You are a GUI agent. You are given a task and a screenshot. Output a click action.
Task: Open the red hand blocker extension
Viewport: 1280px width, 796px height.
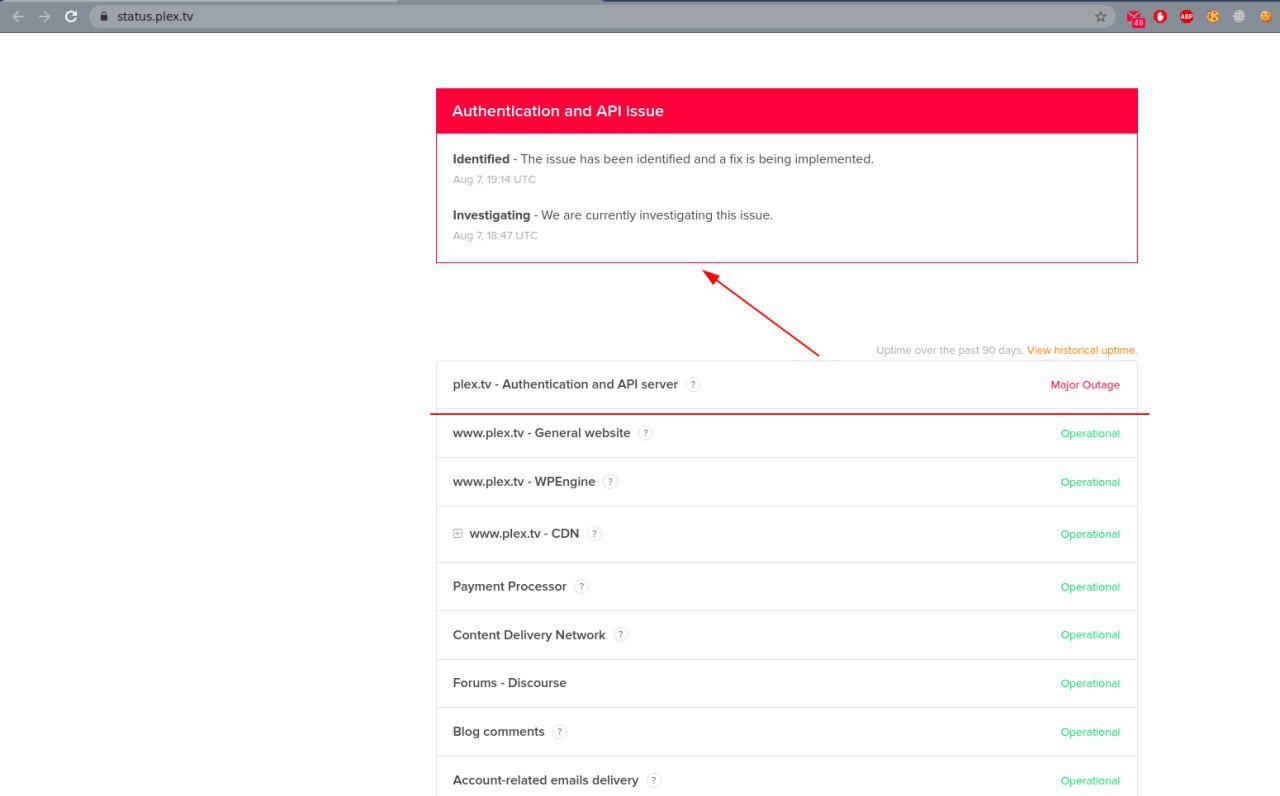[1160, 16]
